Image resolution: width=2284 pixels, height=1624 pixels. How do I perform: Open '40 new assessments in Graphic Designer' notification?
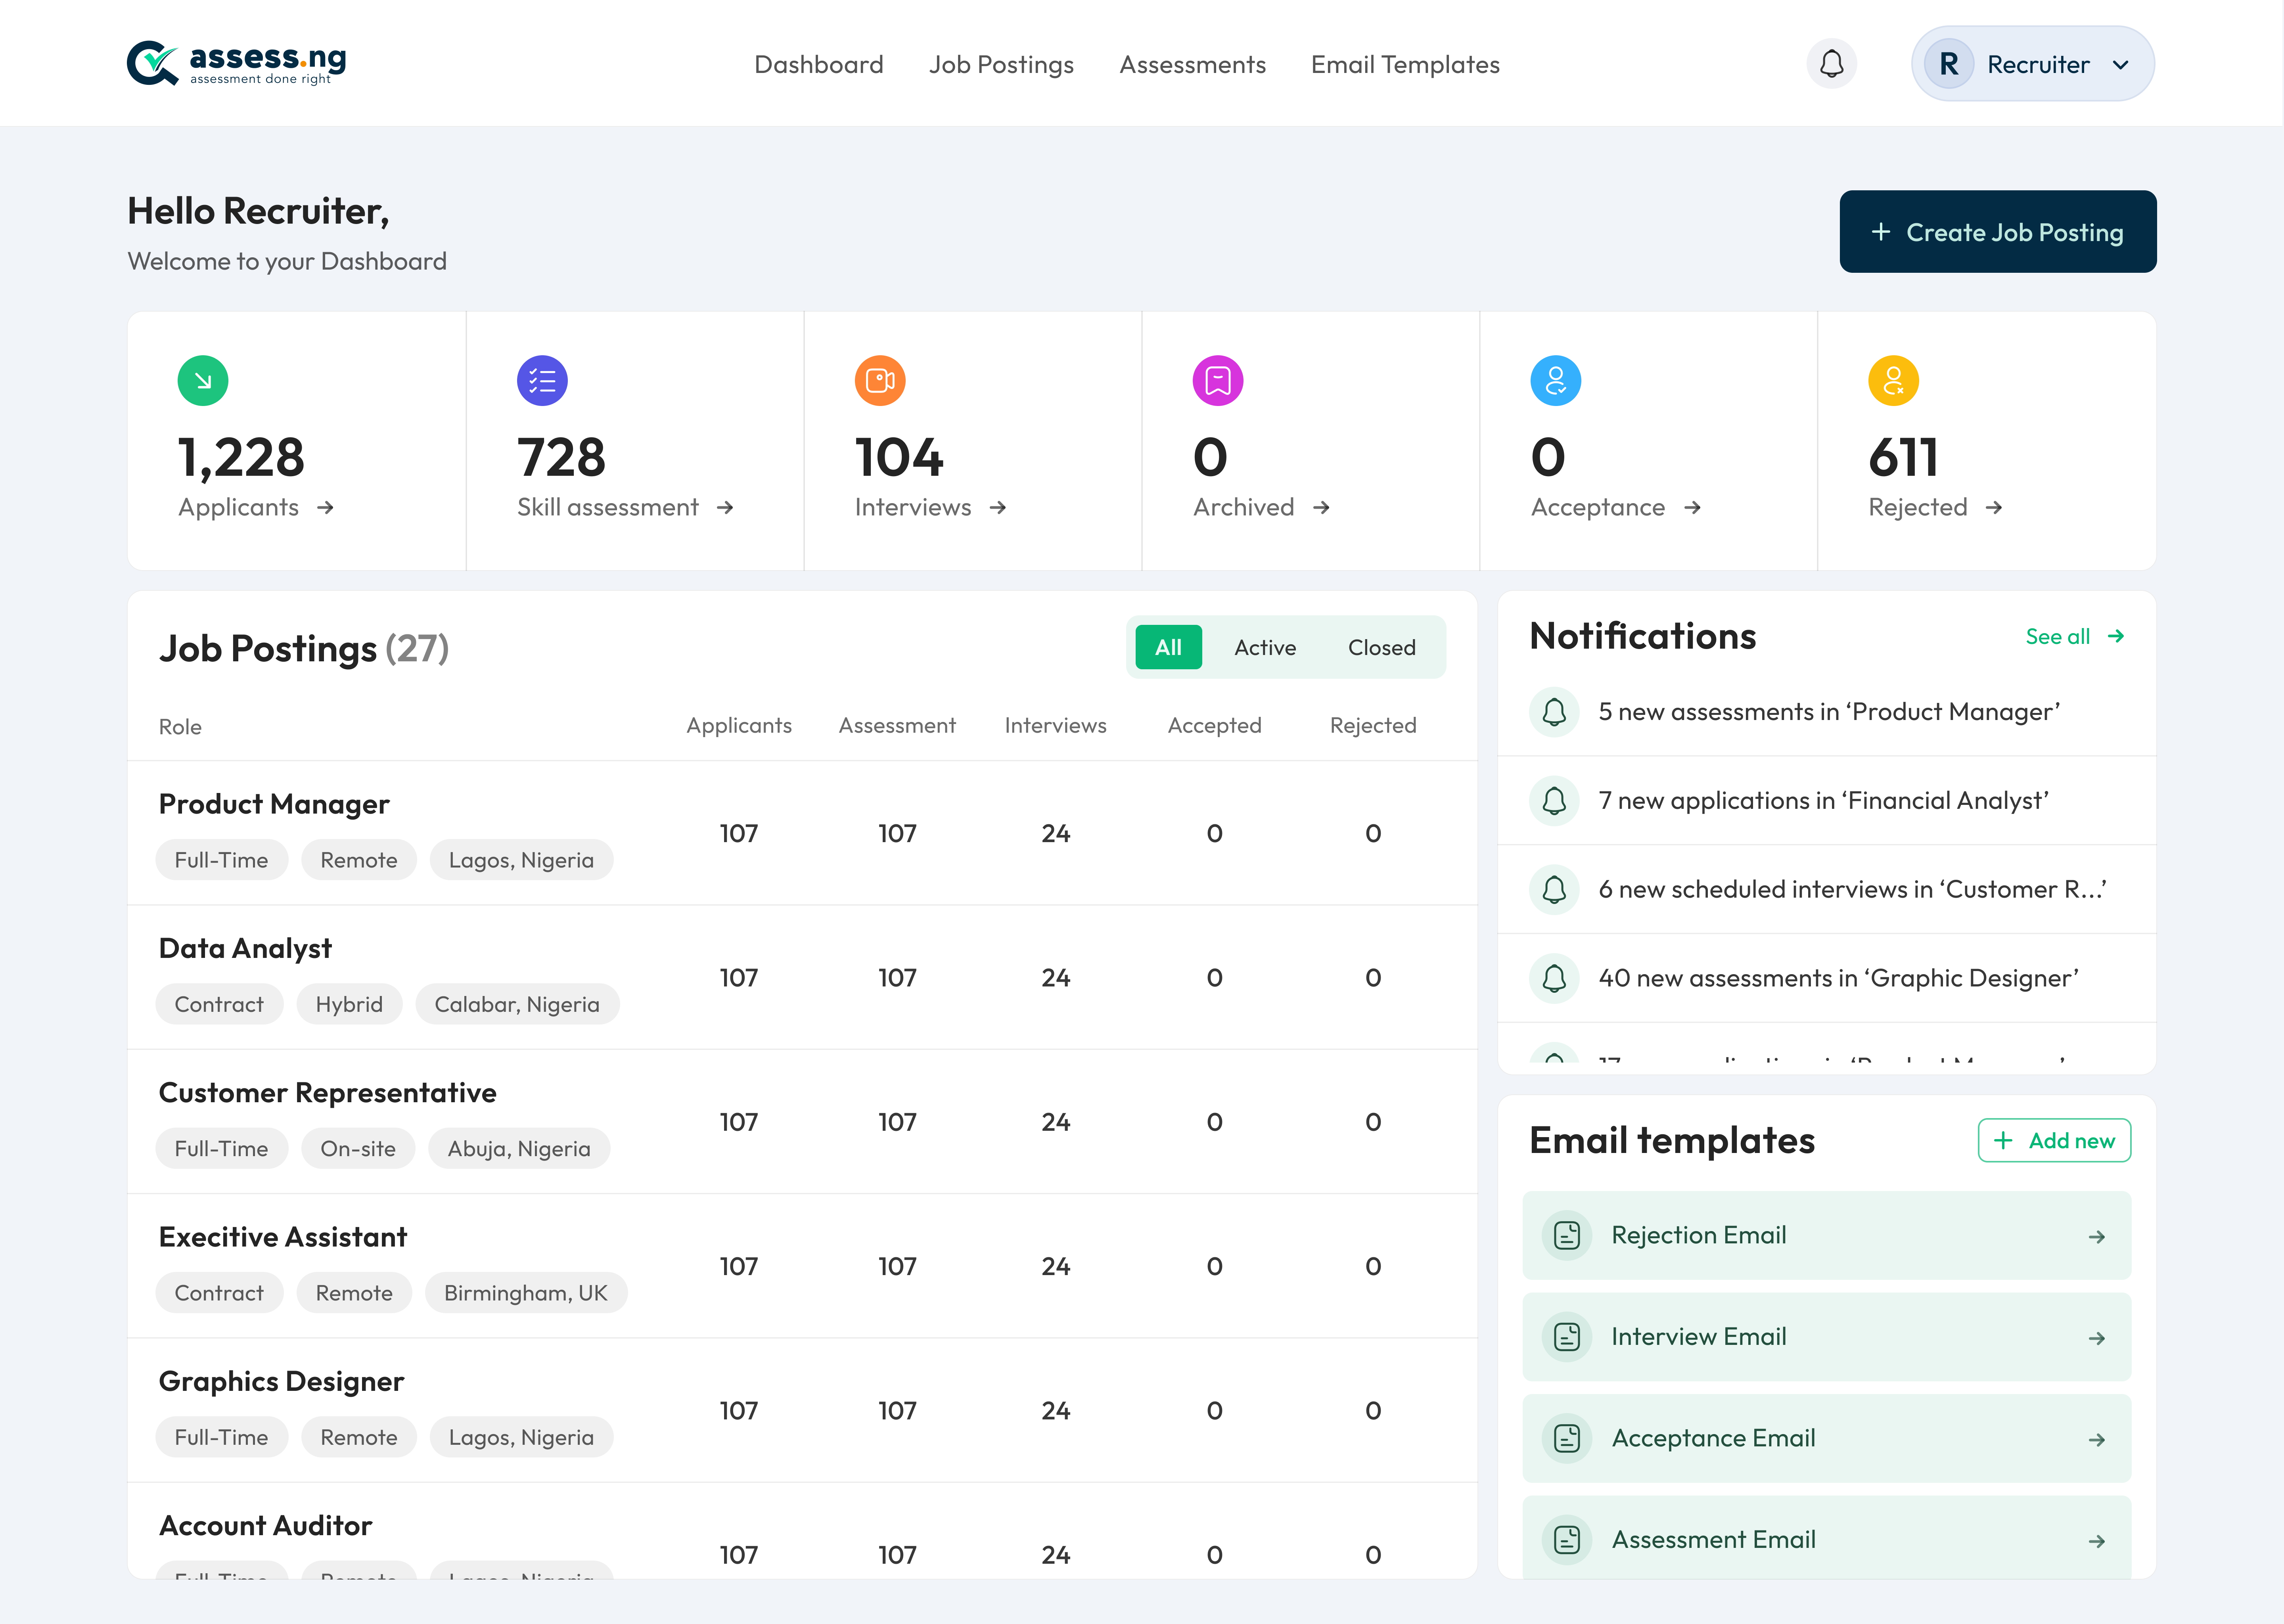[x=1826, y=978]
